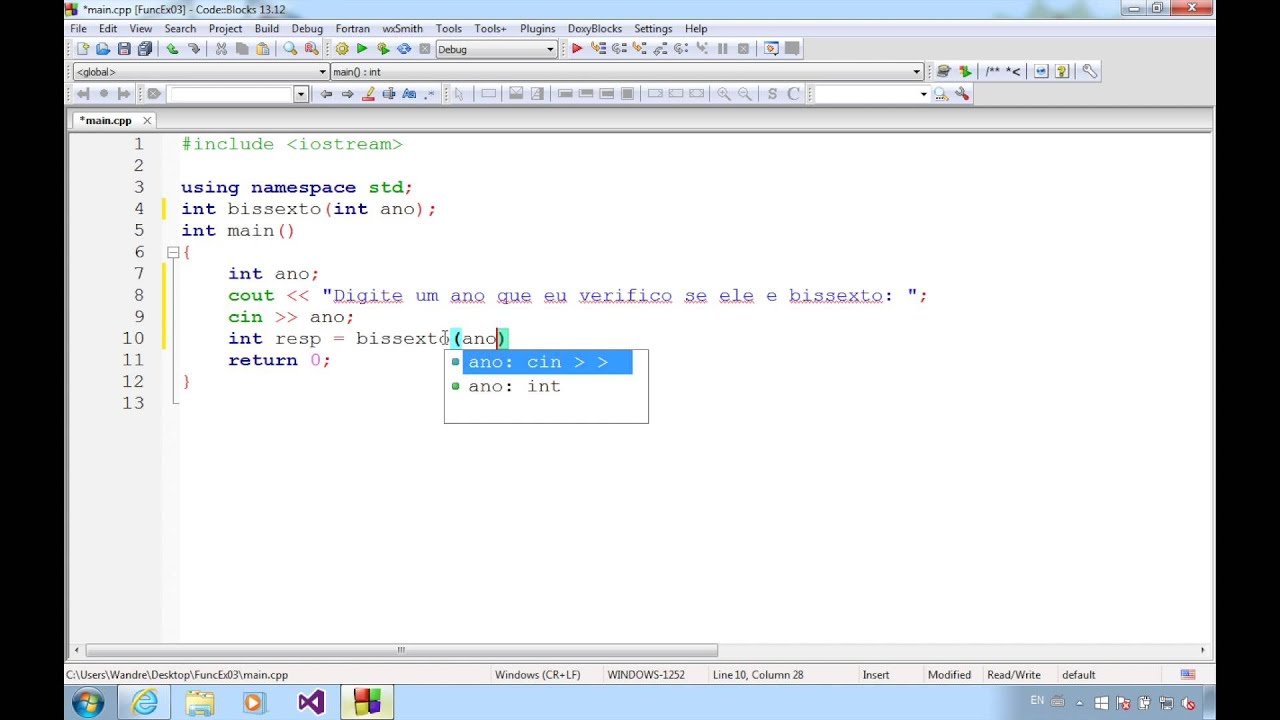
Task: Choose autocomplete suggestion 'ano: cin > >'
Action: [x=546, y=362]
